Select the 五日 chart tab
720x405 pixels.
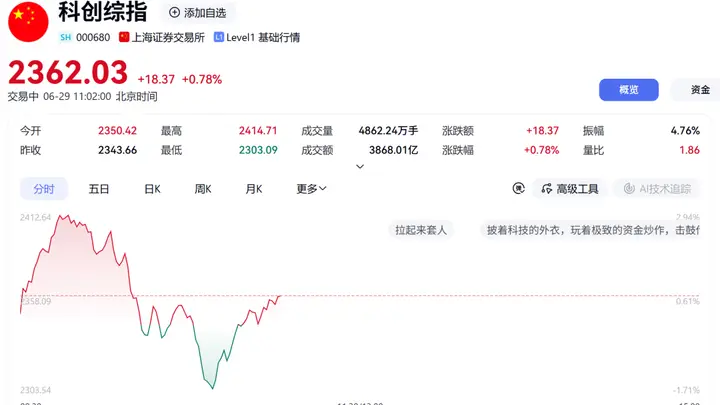99,189
